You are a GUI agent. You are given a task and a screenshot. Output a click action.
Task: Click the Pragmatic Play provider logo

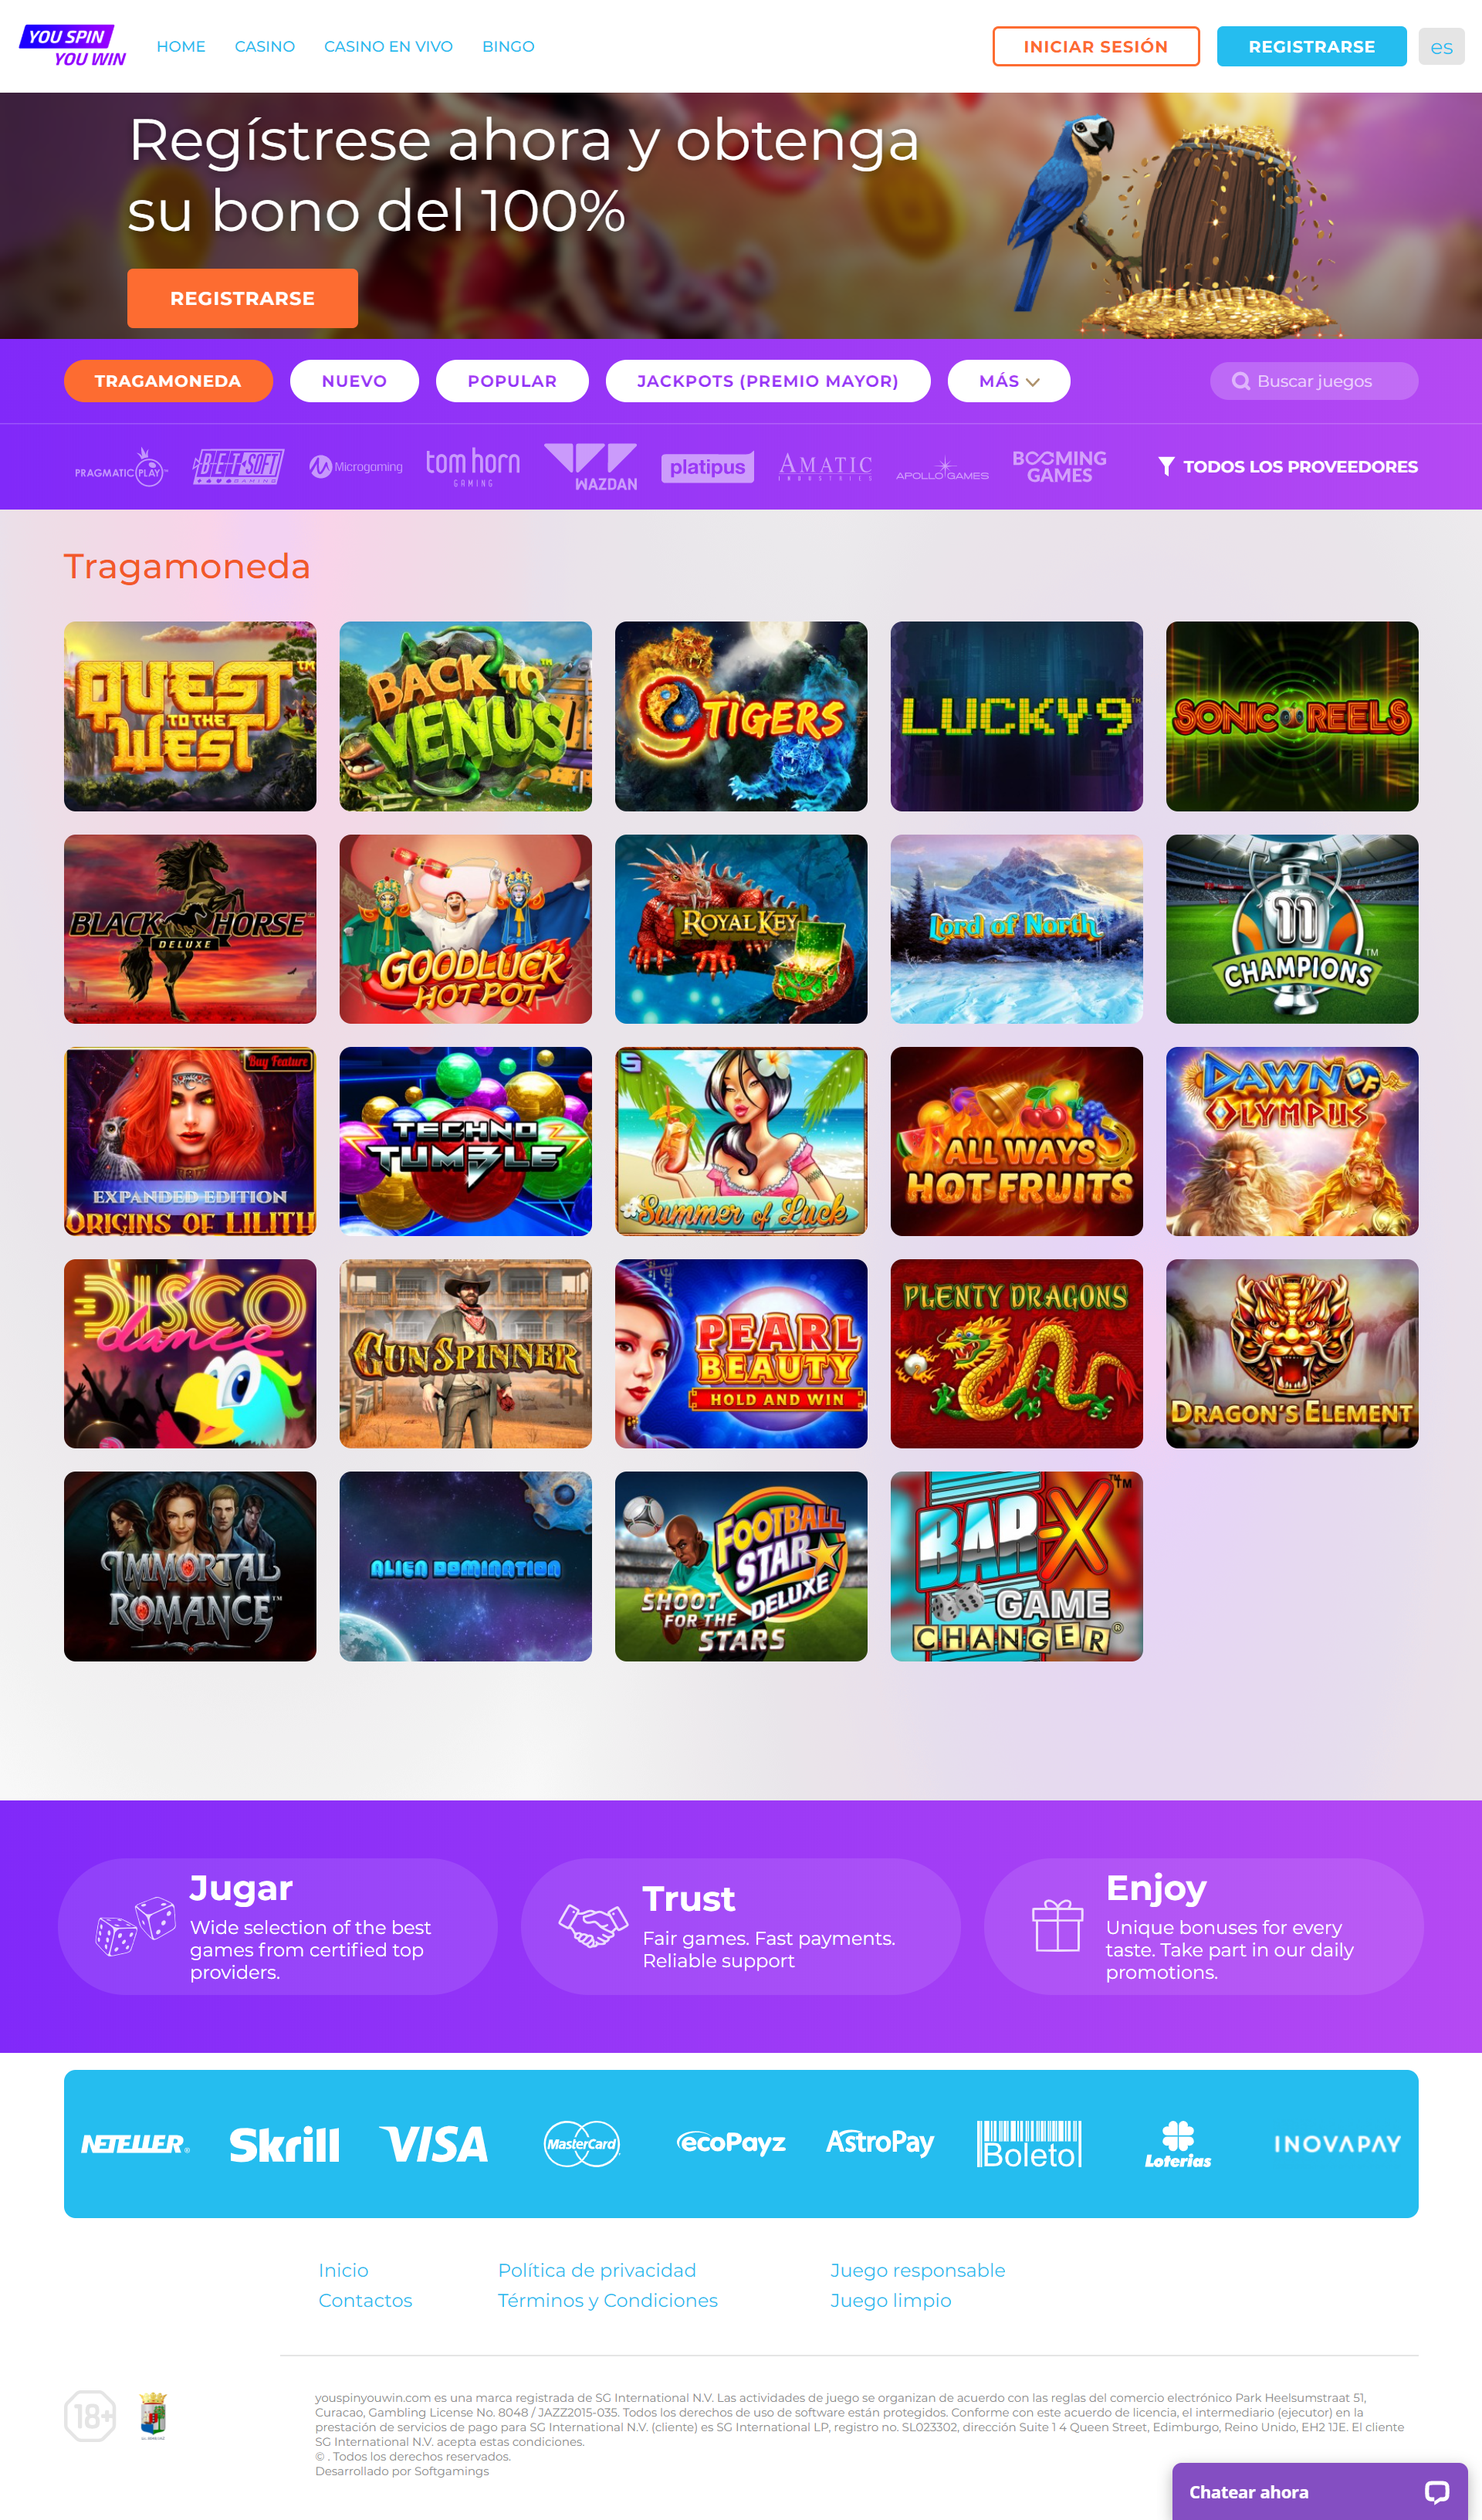(x=120, y=467)
